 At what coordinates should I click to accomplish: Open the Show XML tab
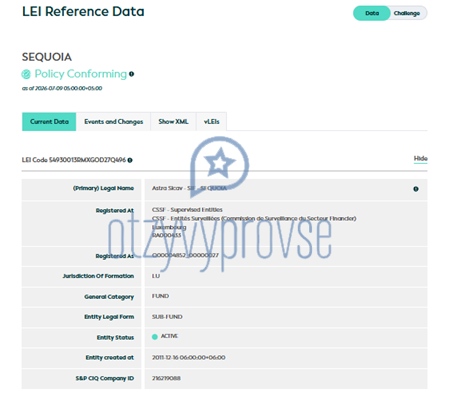tap(173, 122)
